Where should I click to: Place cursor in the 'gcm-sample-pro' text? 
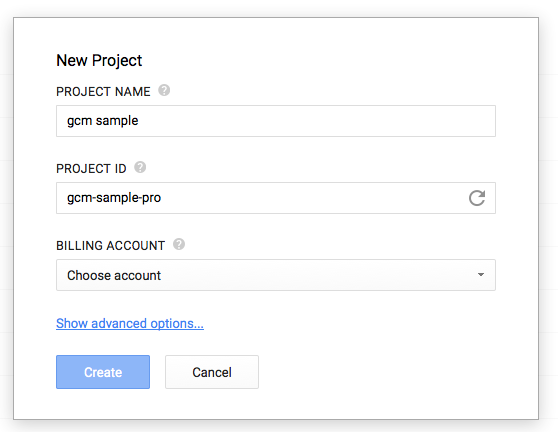[114, 198]
